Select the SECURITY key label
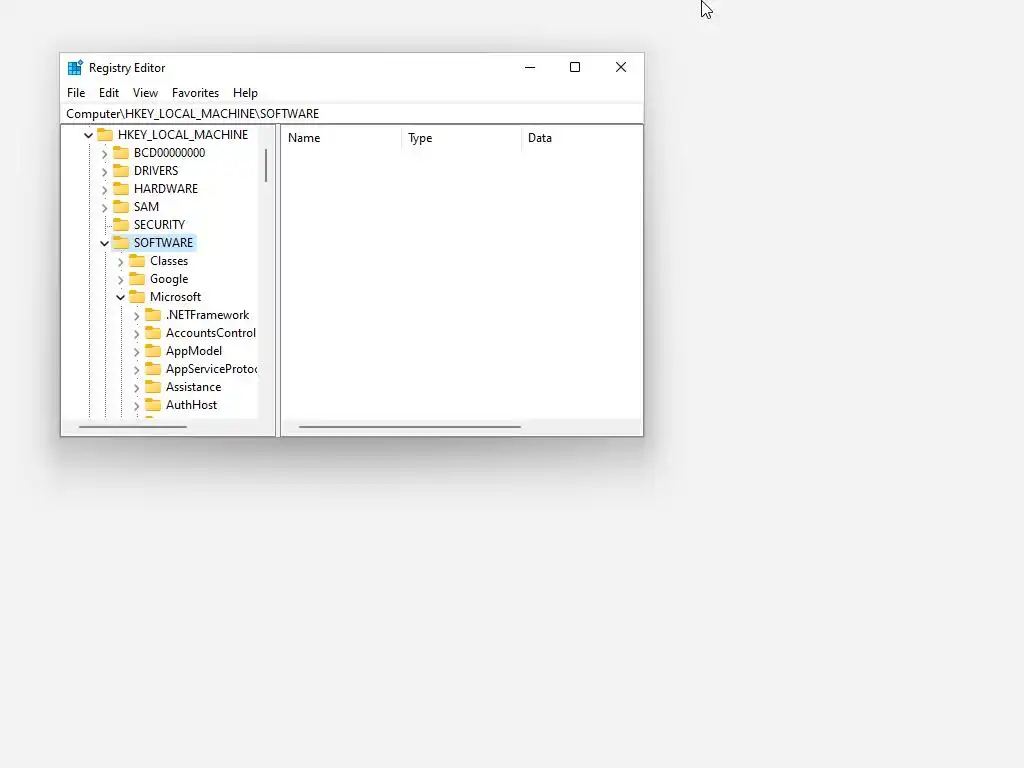 [159, 225]
